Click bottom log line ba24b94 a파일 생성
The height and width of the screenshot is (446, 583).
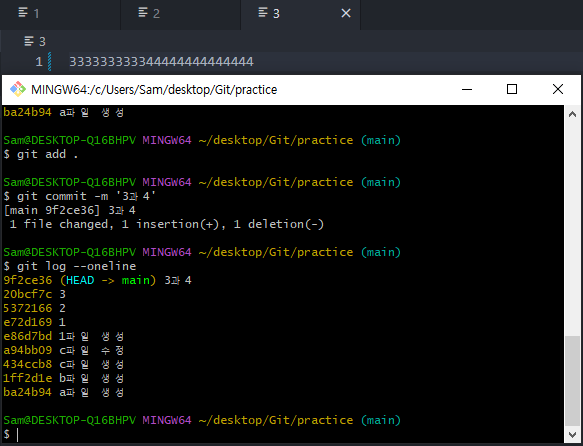coord(64,392)
